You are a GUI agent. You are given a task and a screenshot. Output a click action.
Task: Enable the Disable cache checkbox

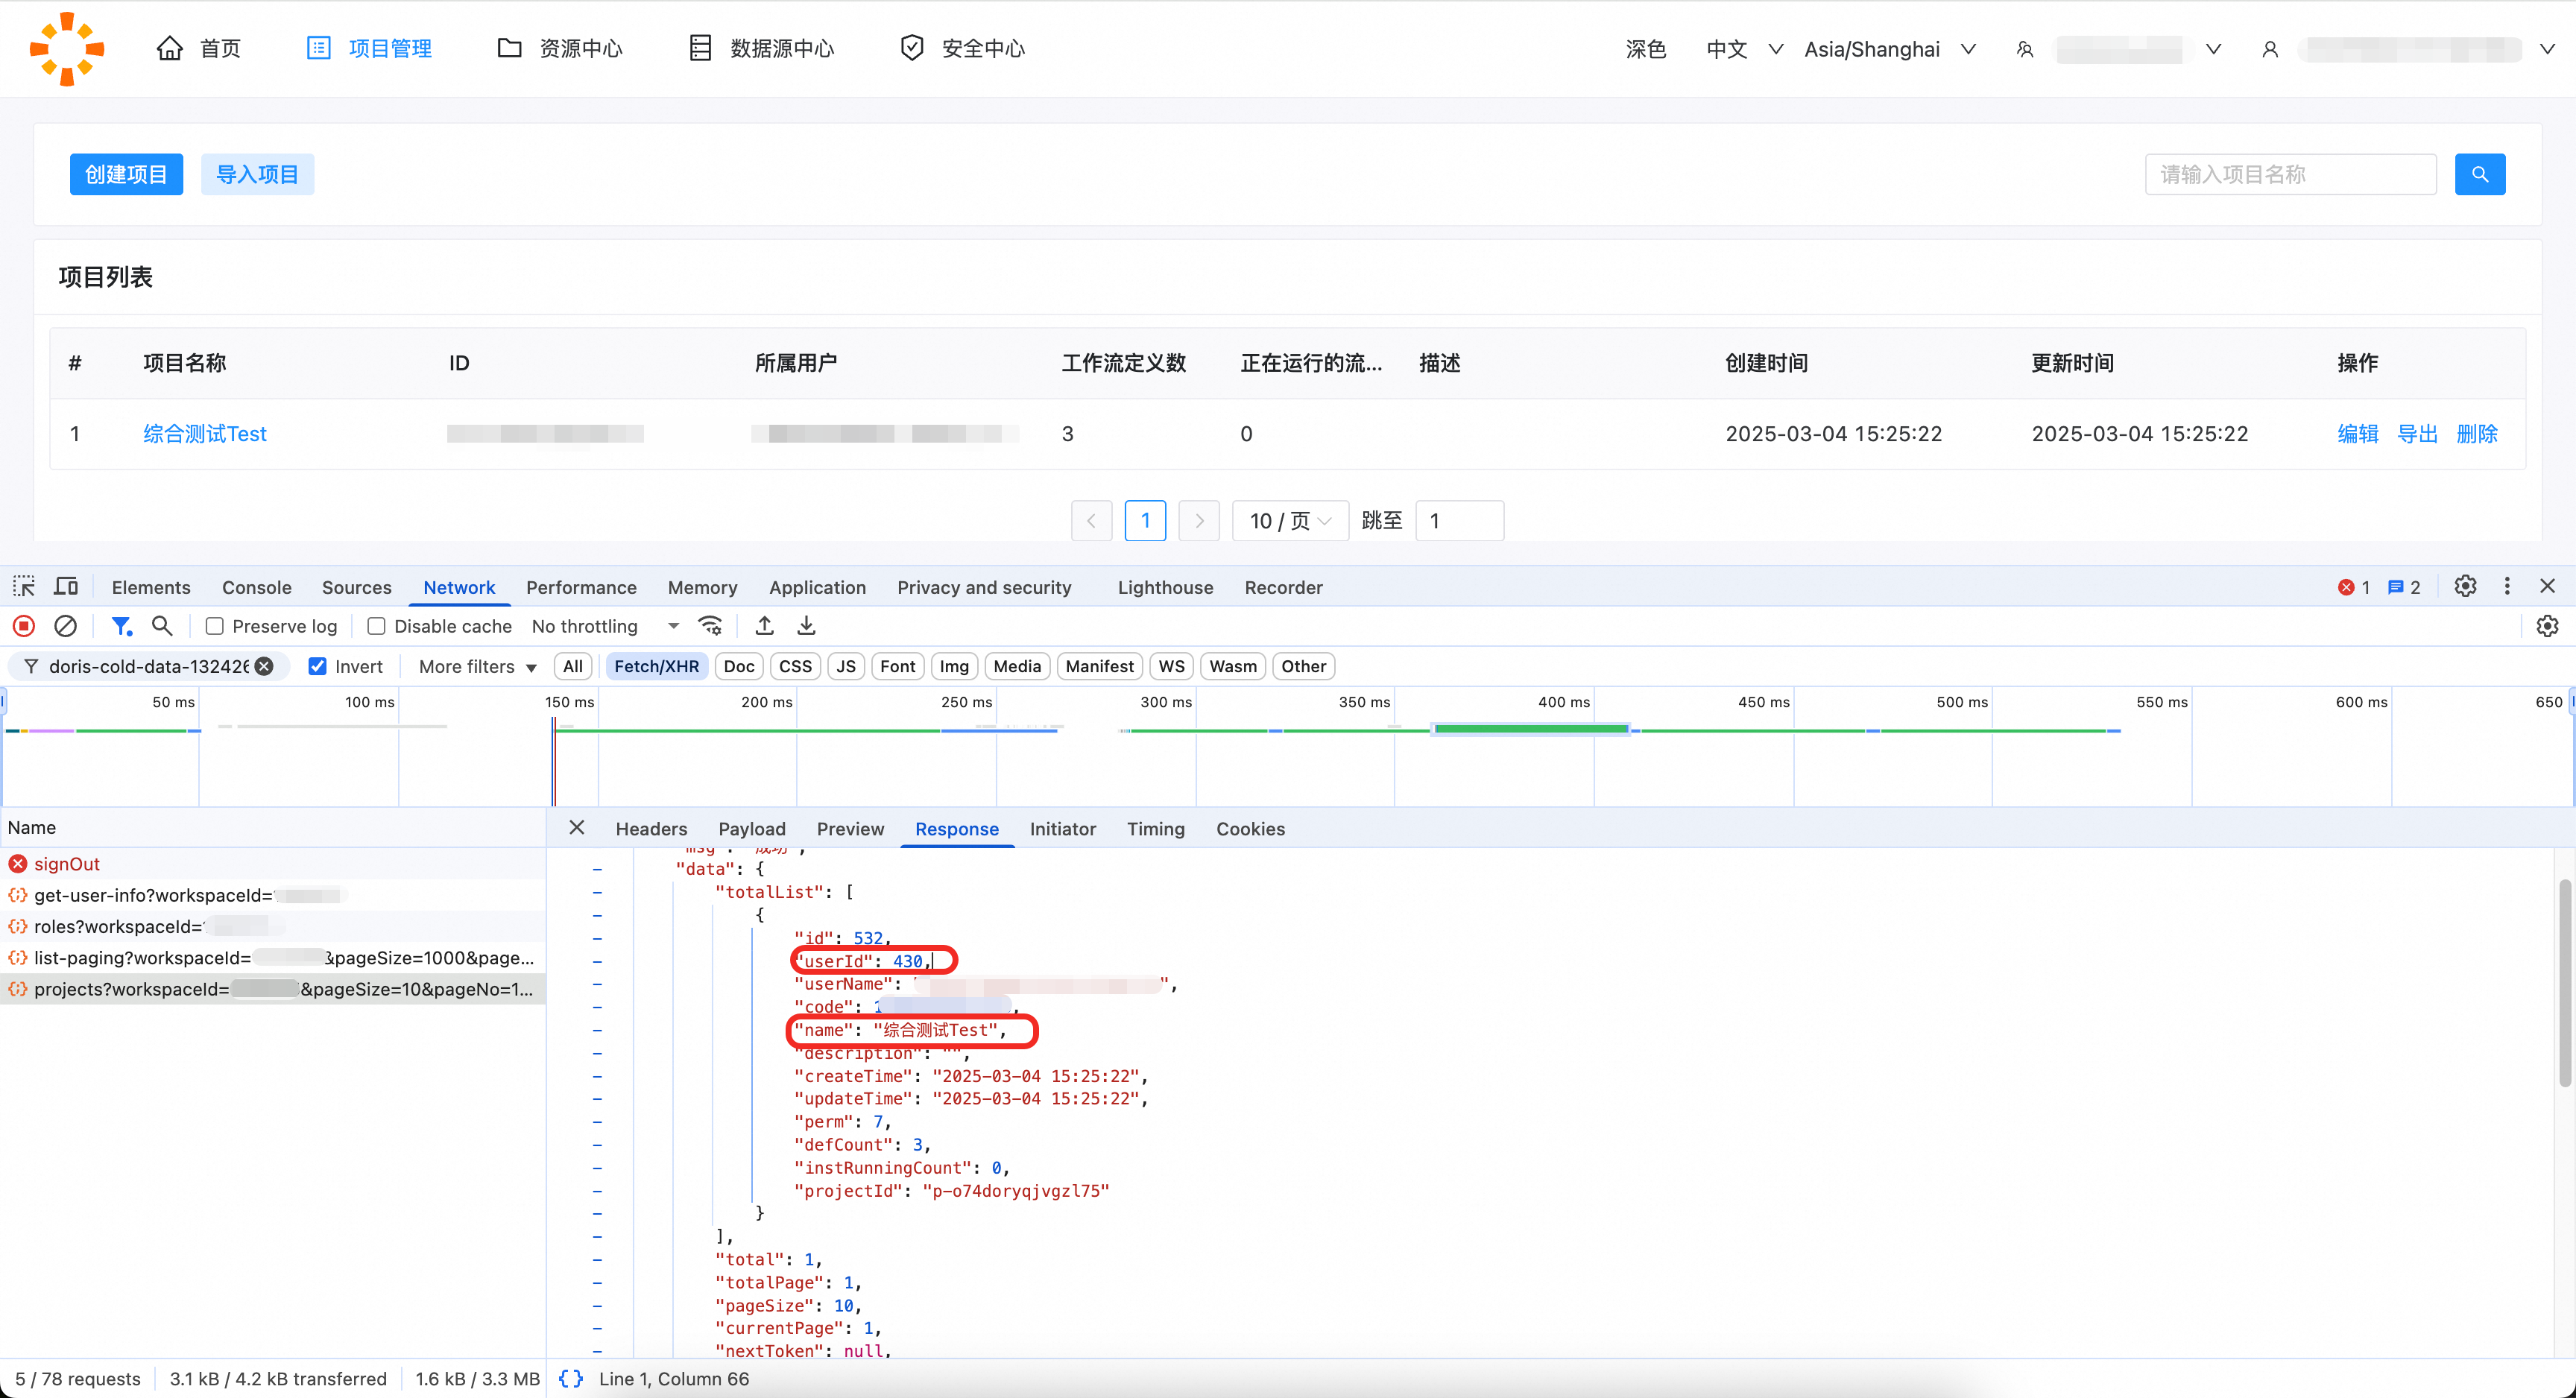(x=376, y=626)
